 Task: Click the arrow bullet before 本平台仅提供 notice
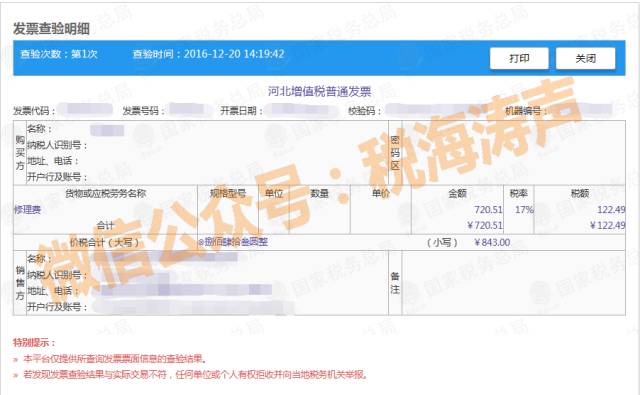point(16,359)
